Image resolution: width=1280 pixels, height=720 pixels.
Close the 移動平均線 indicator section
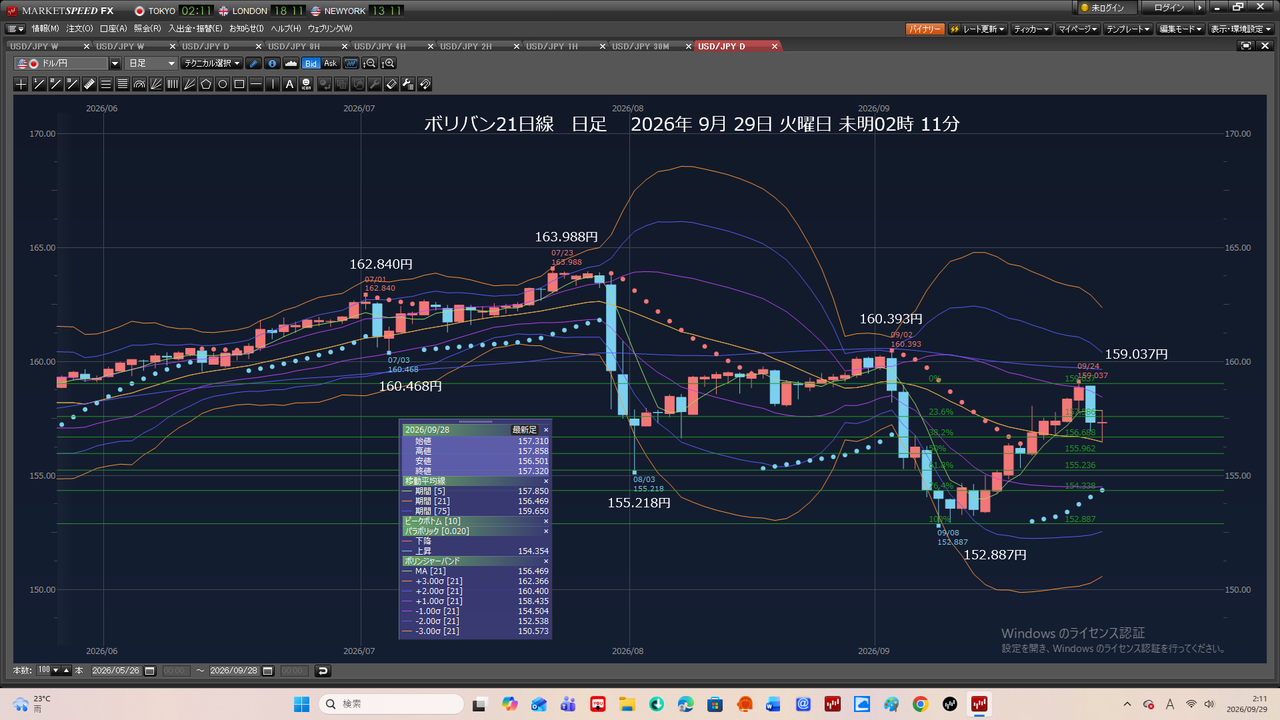coord(546,481)
